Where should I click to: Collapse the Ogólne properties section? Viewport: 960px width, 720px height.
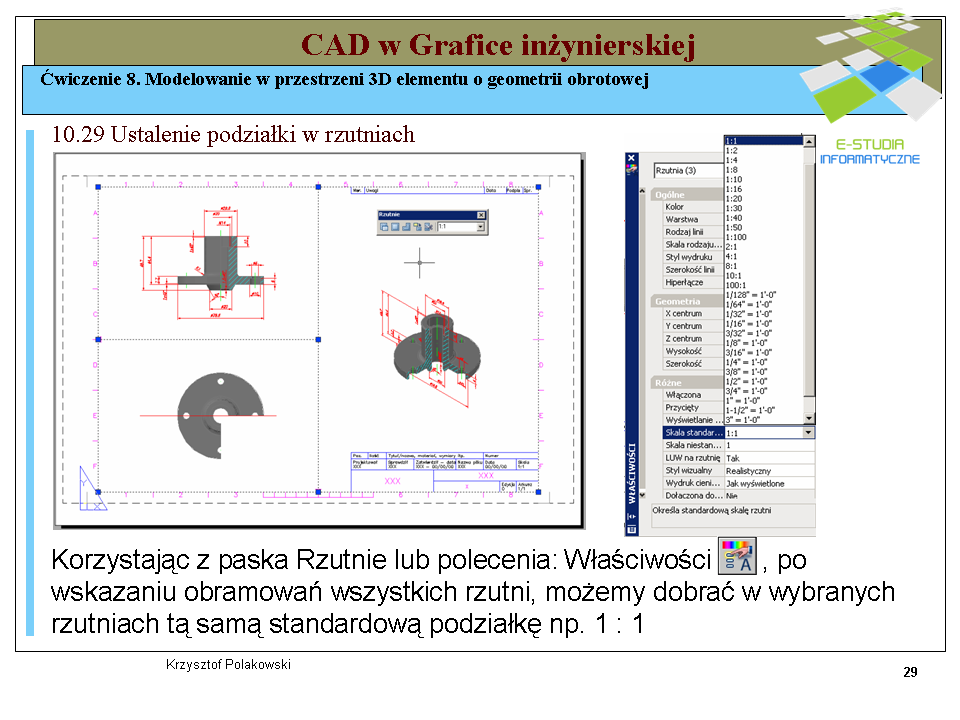[x=686, y=195]
